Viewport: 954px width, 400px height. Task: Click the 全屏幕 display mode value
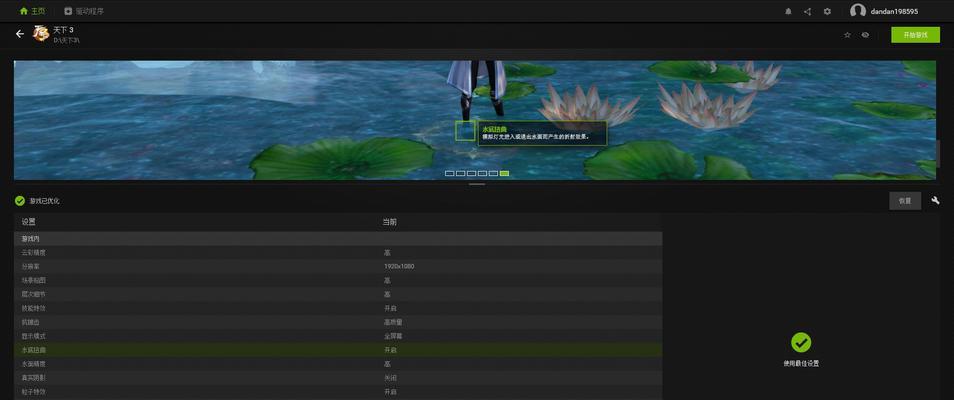[x=393, y=336]
